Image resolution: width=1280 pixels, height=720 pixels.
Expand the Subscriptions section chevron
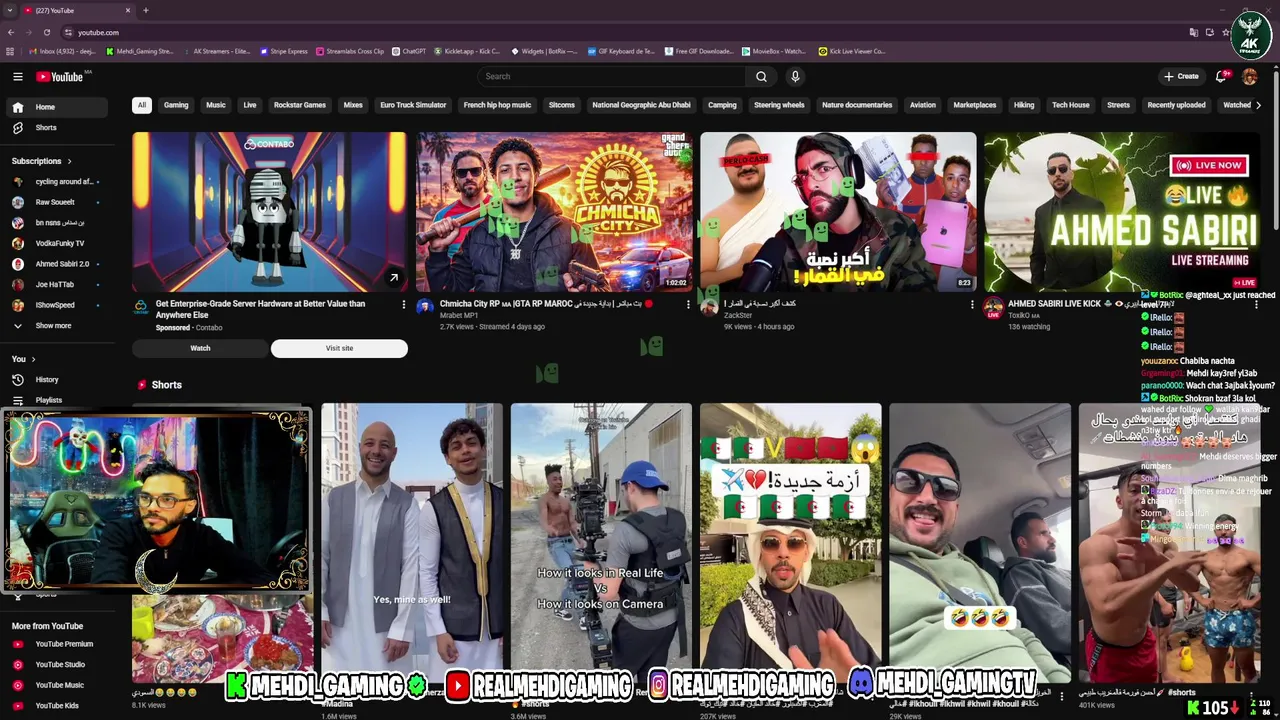click(69, 161)
